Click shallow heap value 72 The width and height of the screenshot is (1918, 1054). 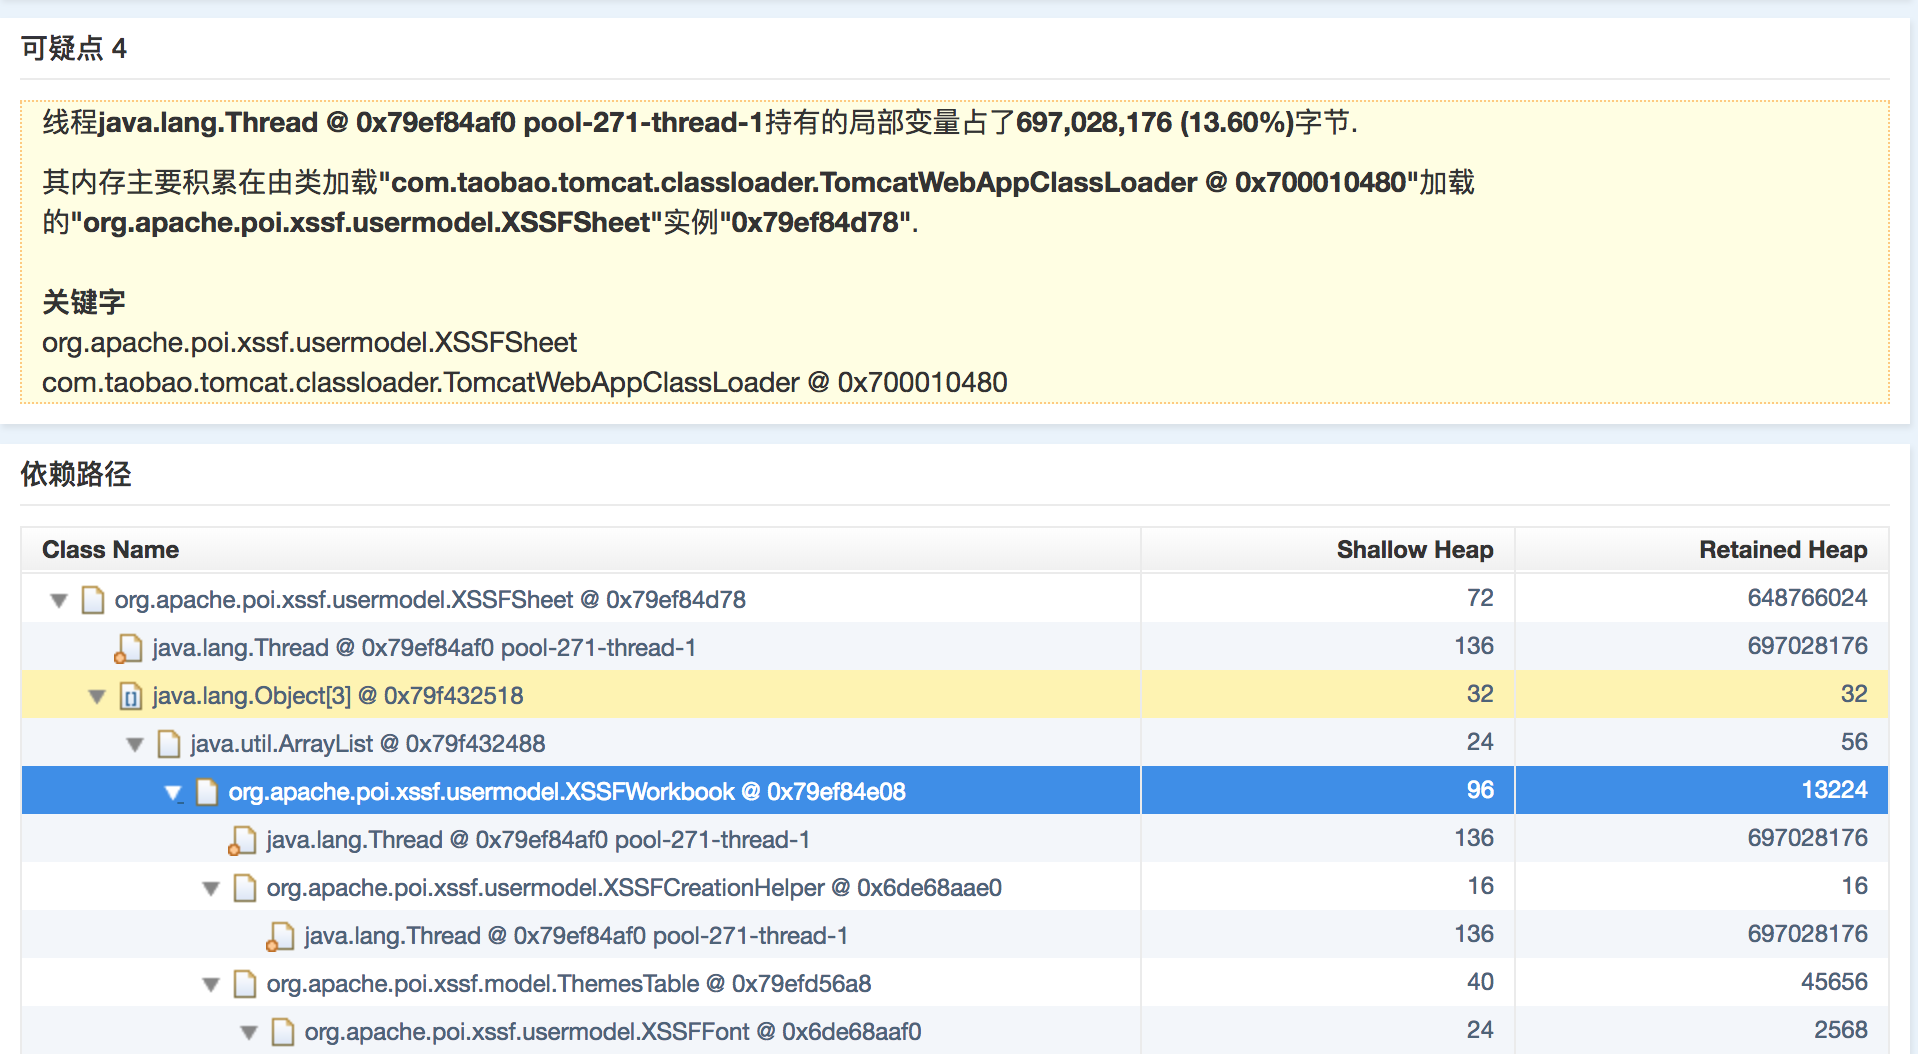[1480, 598]
